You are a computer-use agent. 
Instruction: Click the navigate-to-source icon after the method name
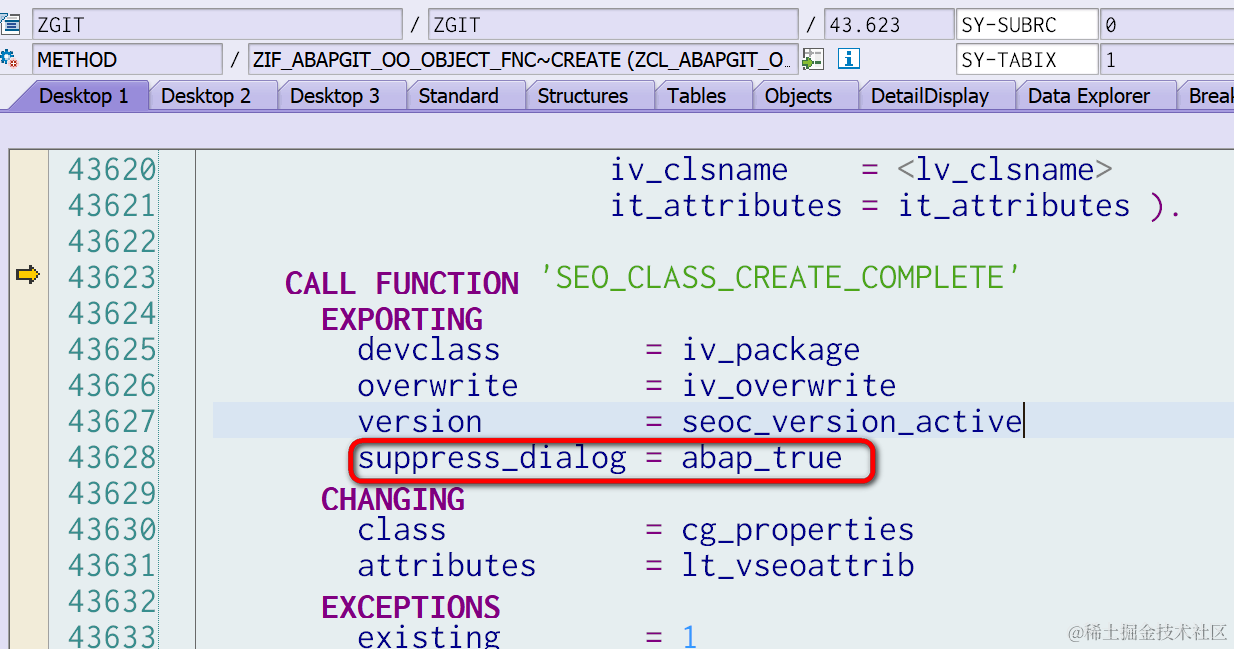pyautogui.click(x=813, y=59)
